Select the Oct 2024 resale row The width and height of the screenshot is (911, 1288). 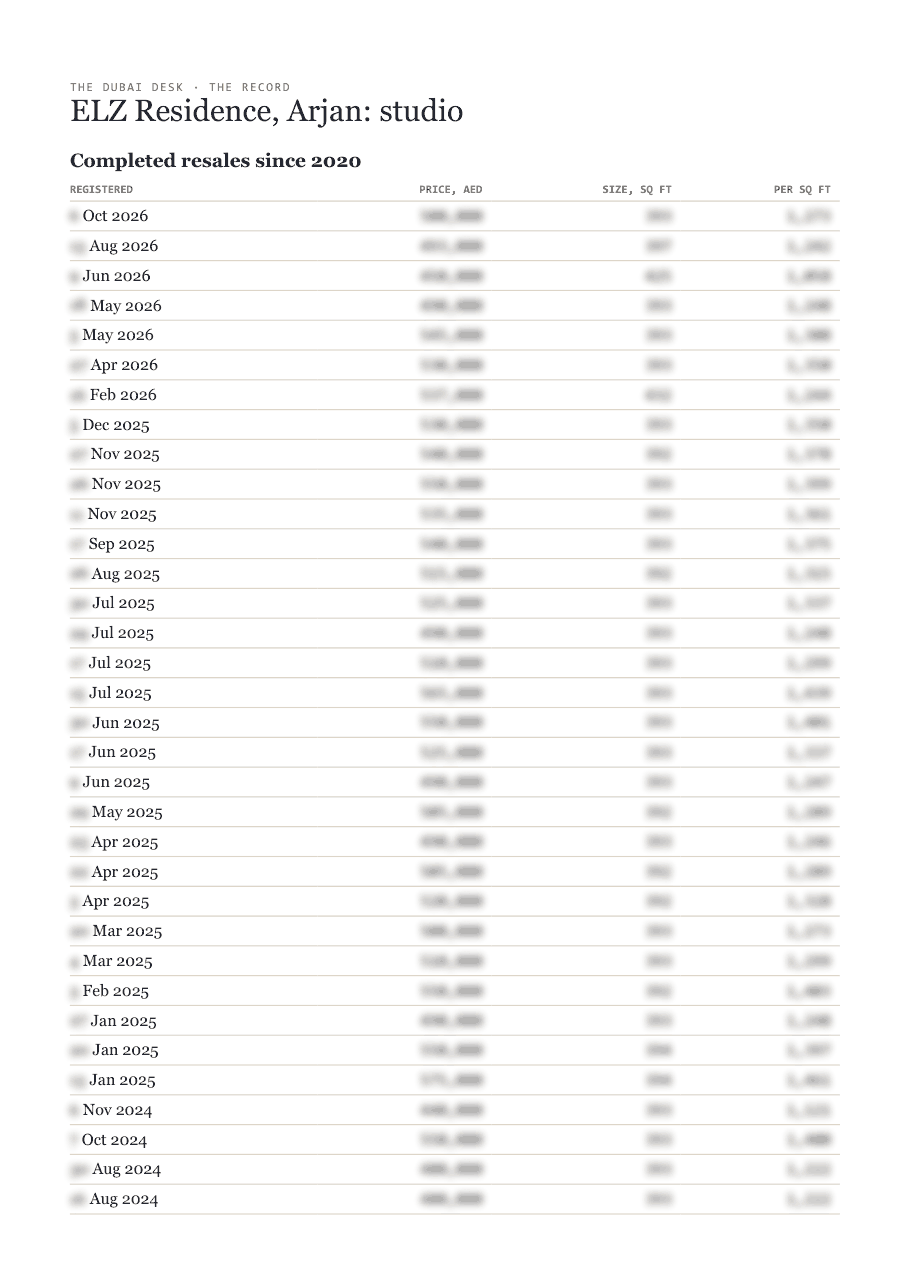455,1140
